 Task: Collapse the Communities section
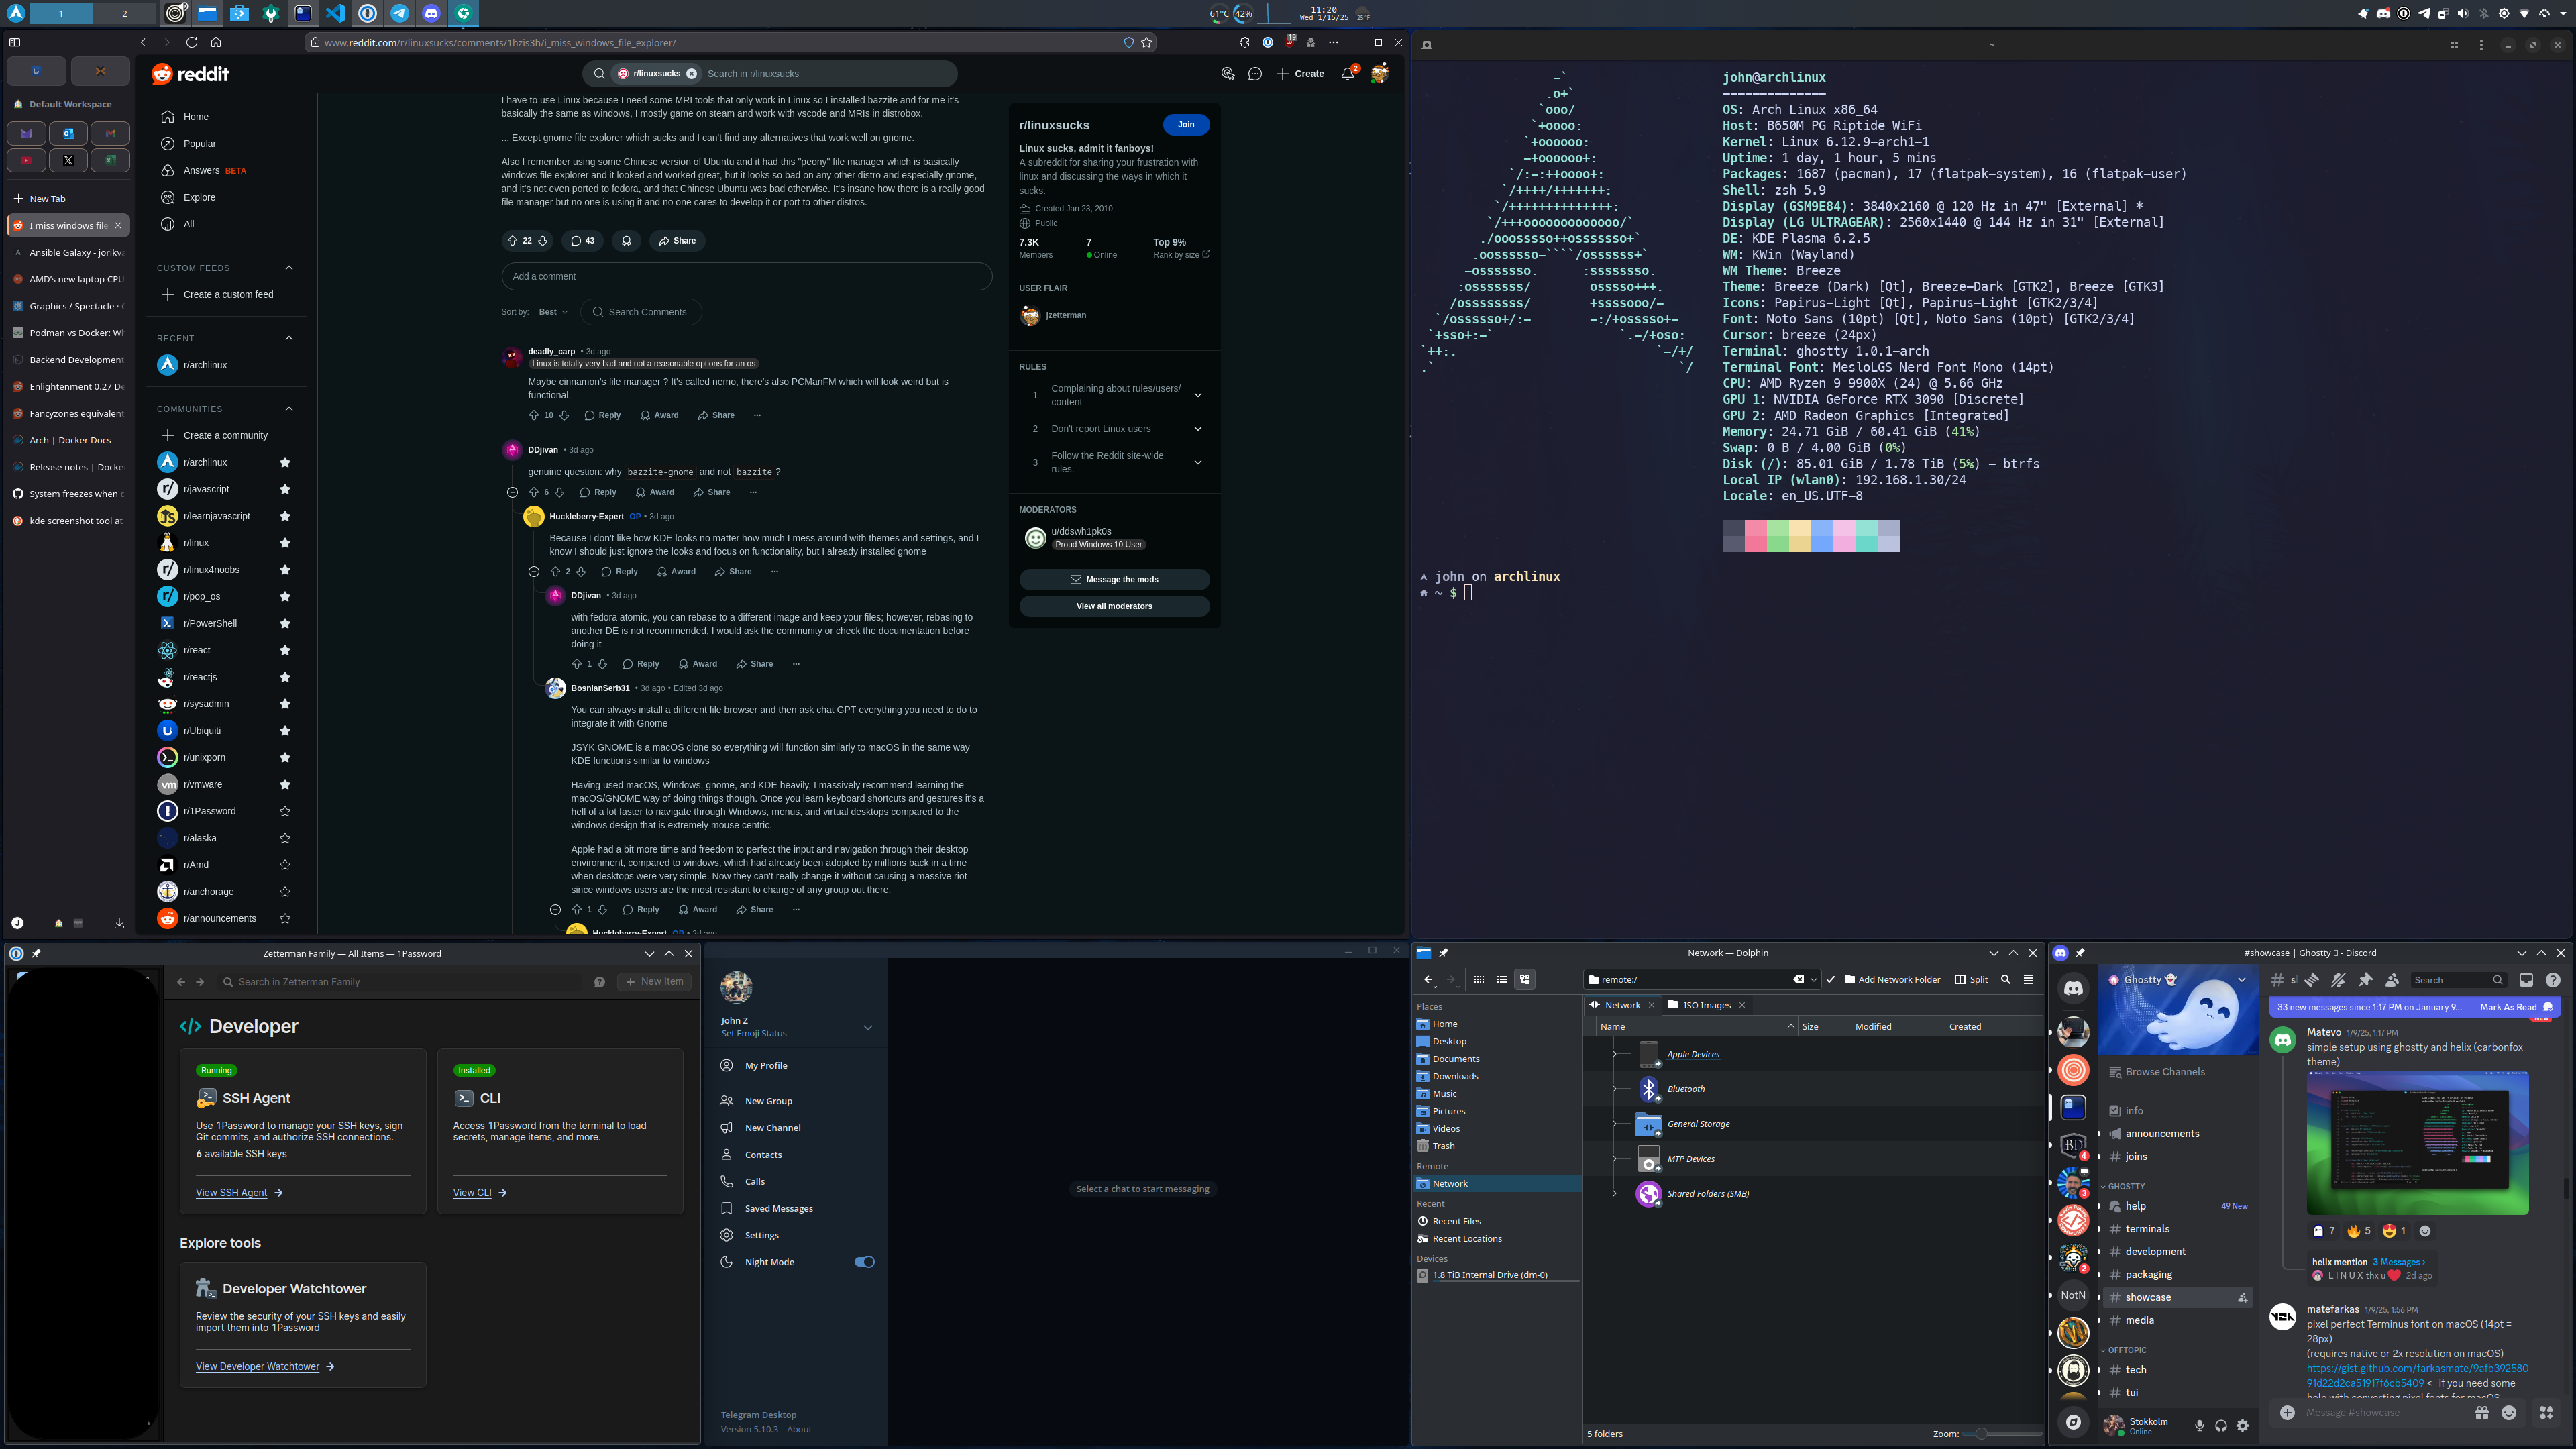(289, 408)
